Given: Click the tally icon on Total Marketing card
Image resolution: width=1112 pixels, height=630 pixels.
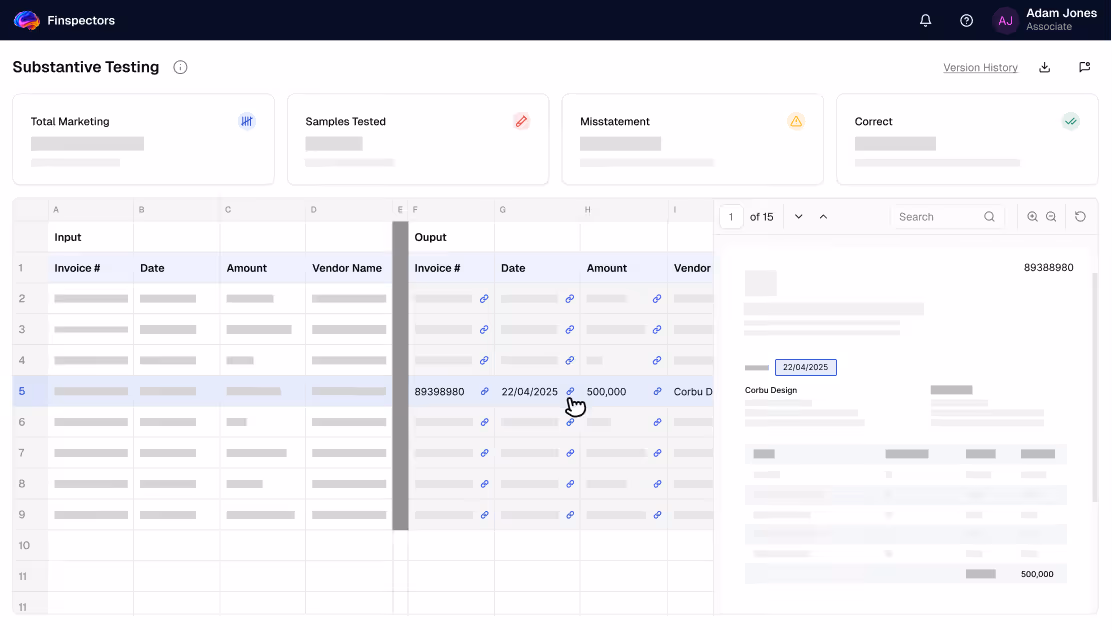Looking at the screenshot, I should 247,121.
